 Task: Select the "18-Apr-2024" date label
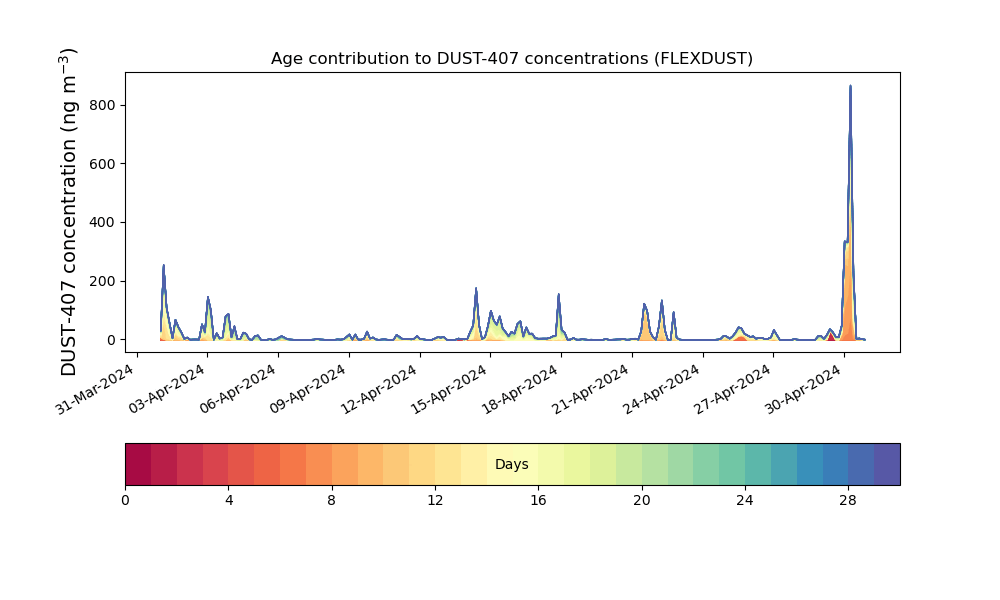521,389
